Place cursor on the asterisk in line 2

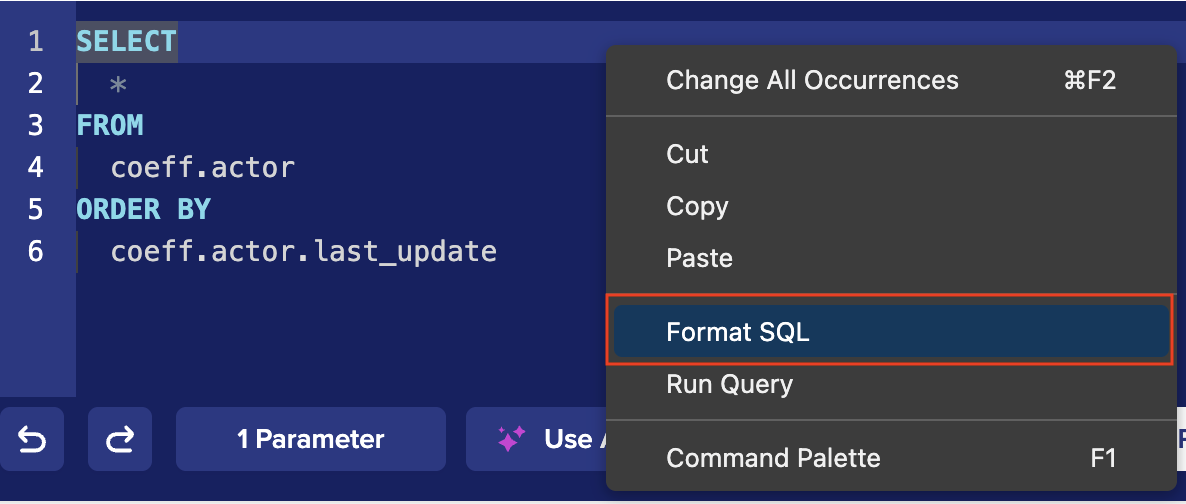(118, 84)
